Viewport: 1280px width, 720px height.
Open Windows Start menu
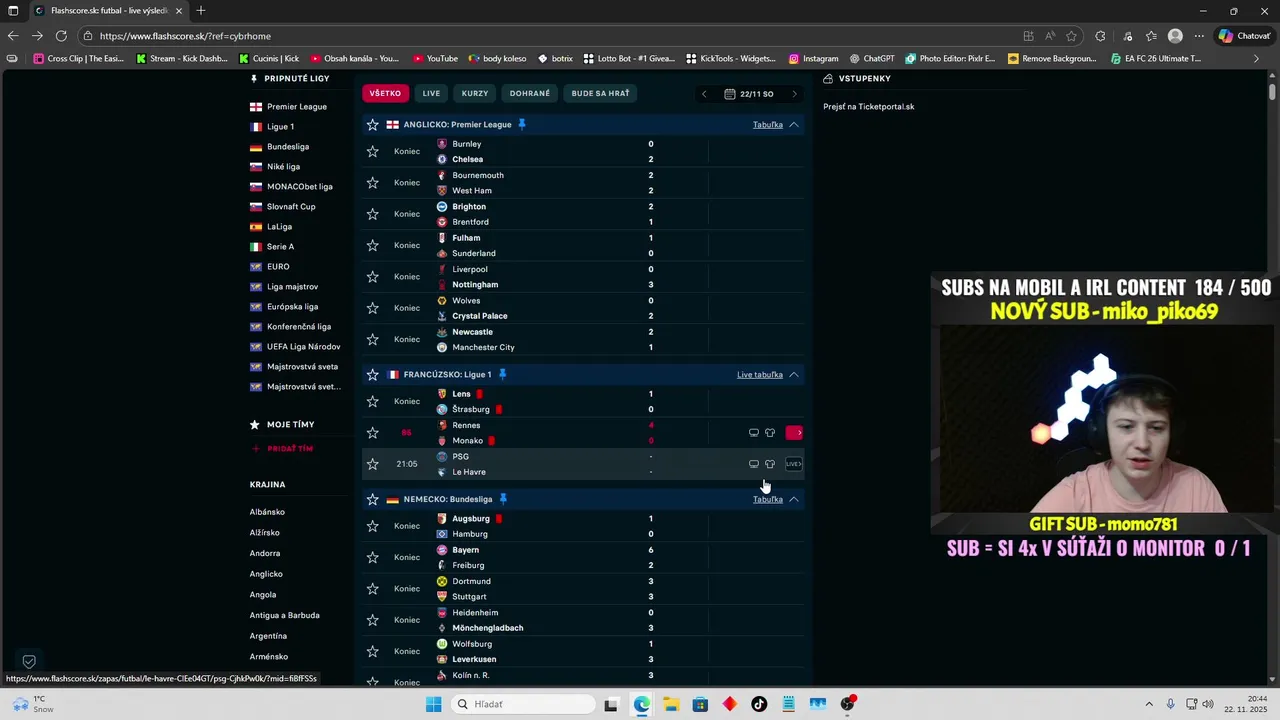point(433,704)
